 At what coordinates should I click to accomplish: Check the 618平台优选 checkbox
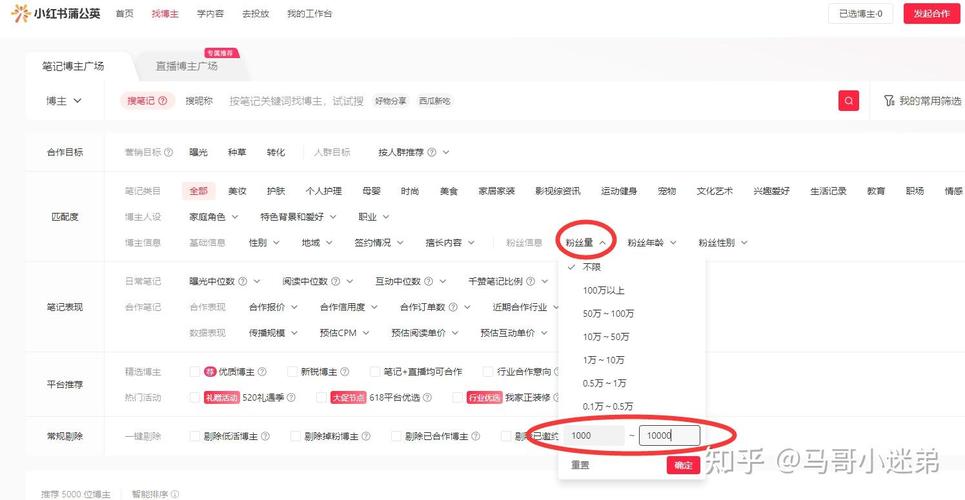(321, 398)
